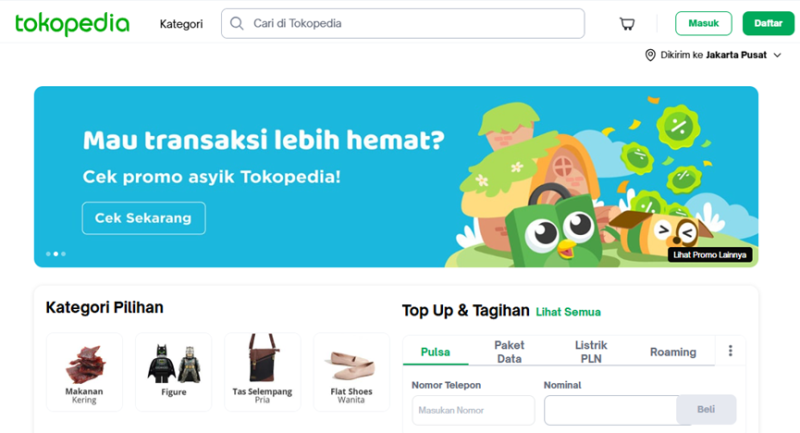Open the Tas Selempang Pria category

pos(262,372)
